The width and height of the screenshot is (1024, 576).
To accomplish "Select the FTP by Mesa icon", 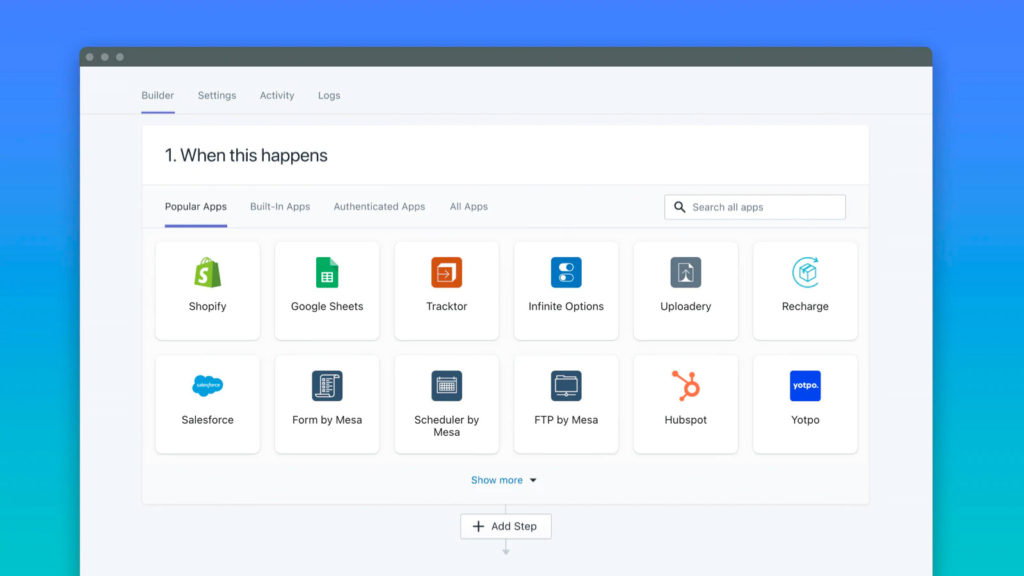I will (566, 386).
